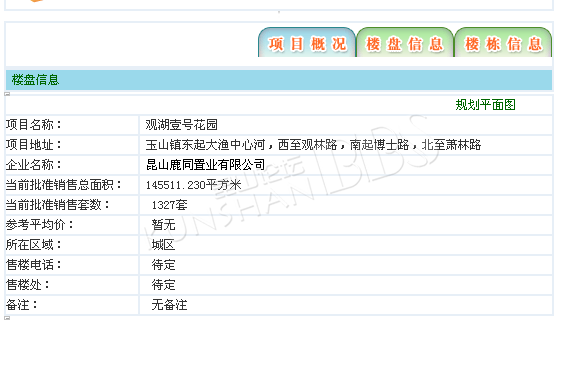This screenshot has height=365, width=580.
Task: Open the 项目概况 tab
Action: (307, 43)
